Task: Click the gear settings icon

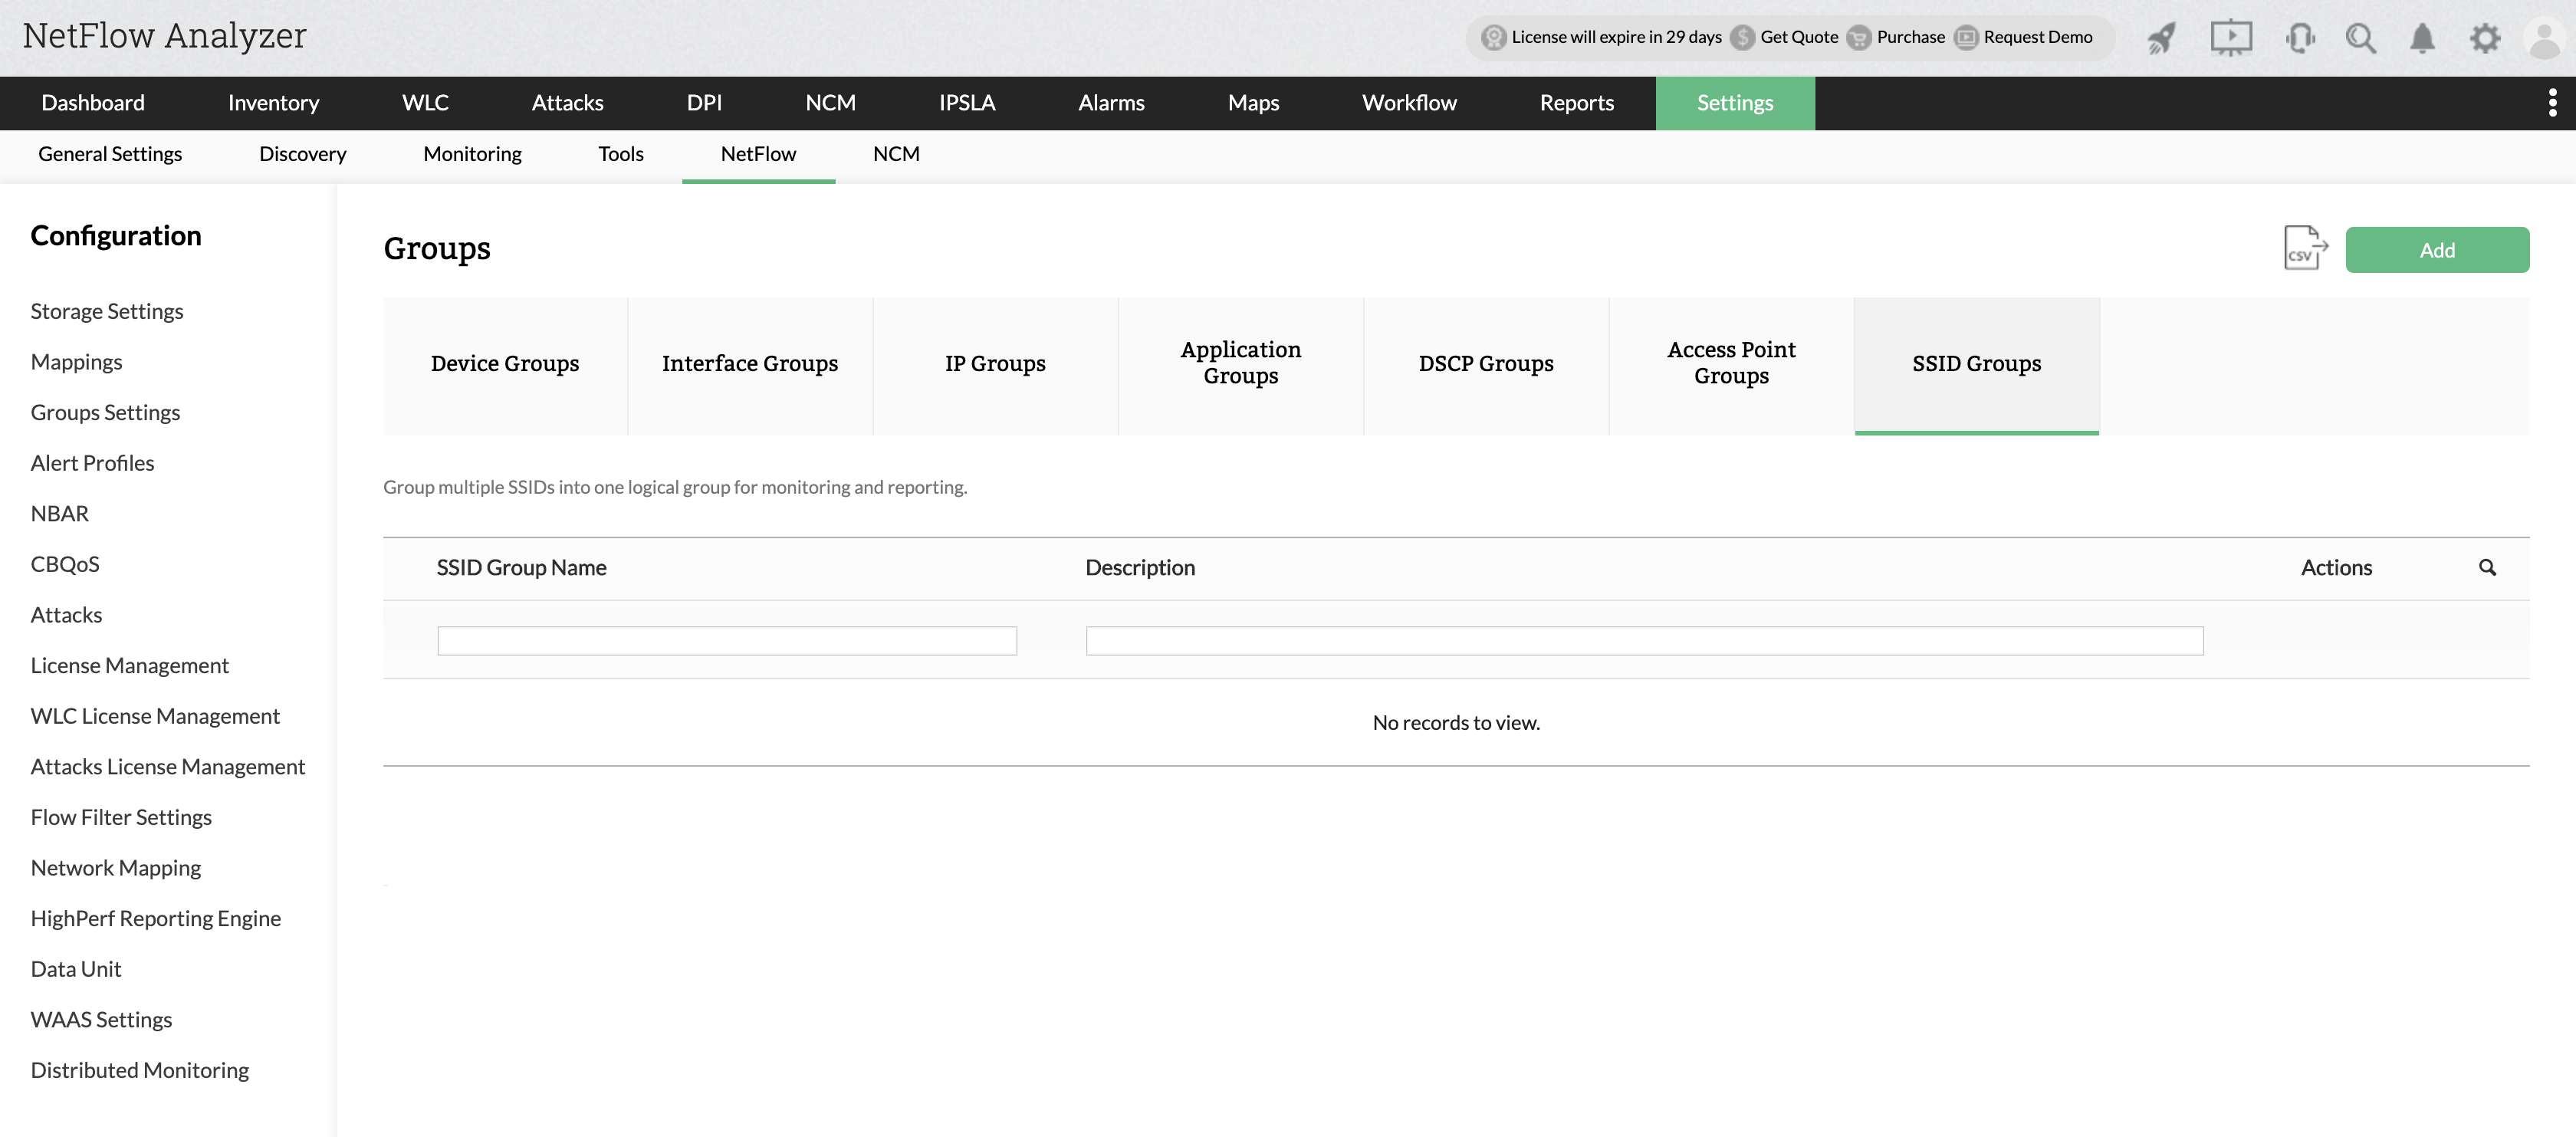Action: point(2484,38)
